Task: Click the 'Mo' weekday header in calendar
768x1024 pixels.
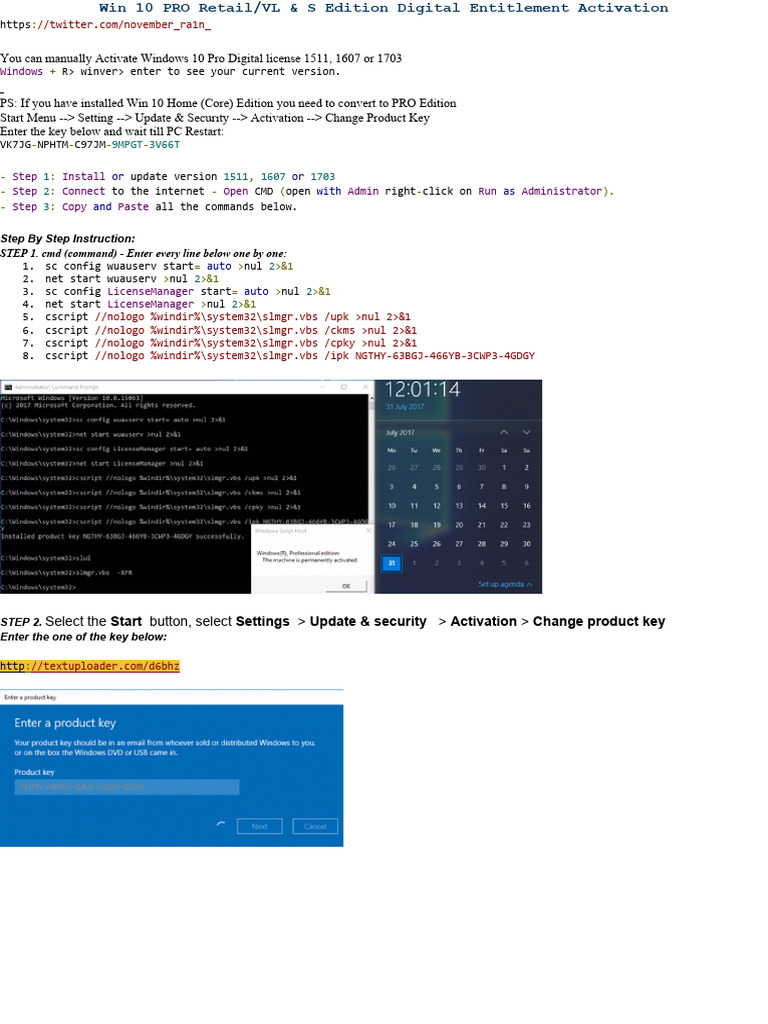Action: (x=392, y=451)
